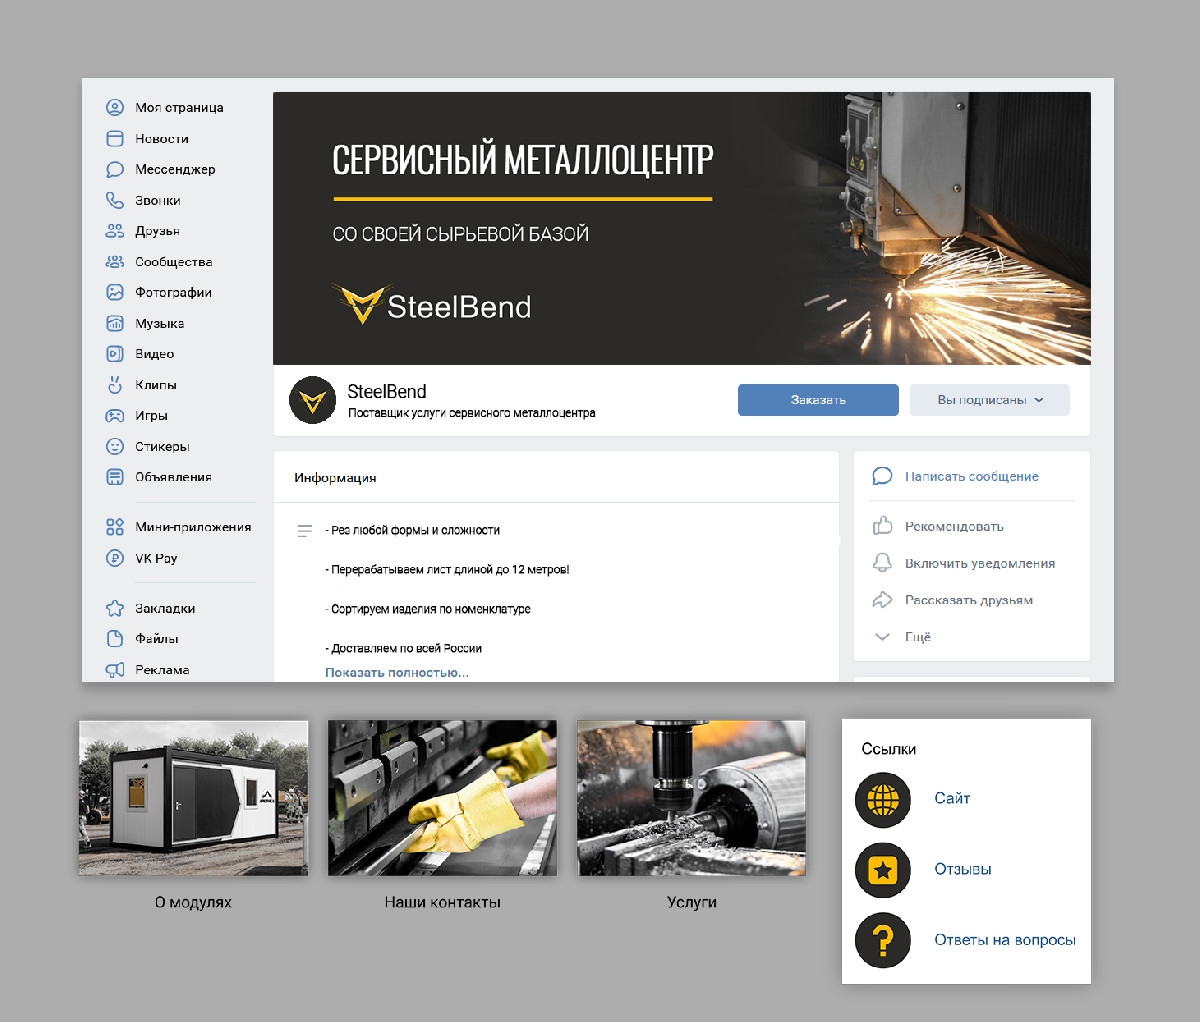Click the Bookmarks star icon
The image size is (1200, 1022).
tap(115, 608)
